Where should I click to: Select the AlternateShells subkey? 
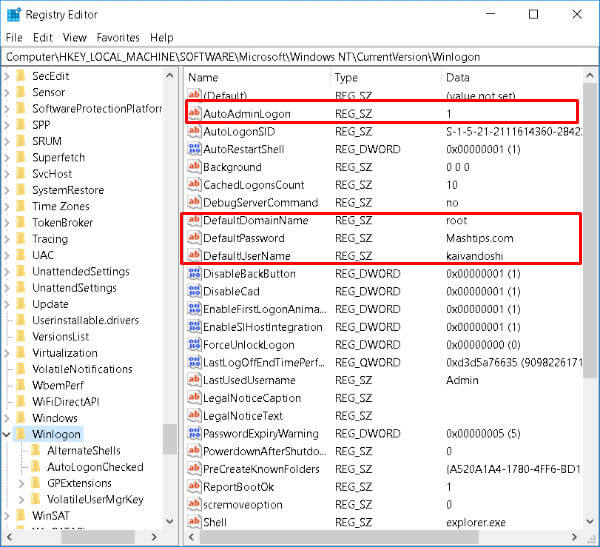pos(84,451)
